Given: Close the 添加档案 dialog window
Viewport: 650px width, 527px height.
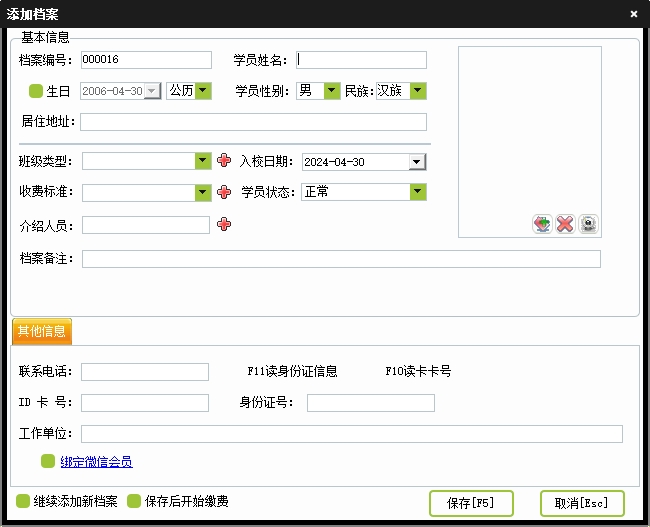Looking at the screenshot, I should click(634, 14).
